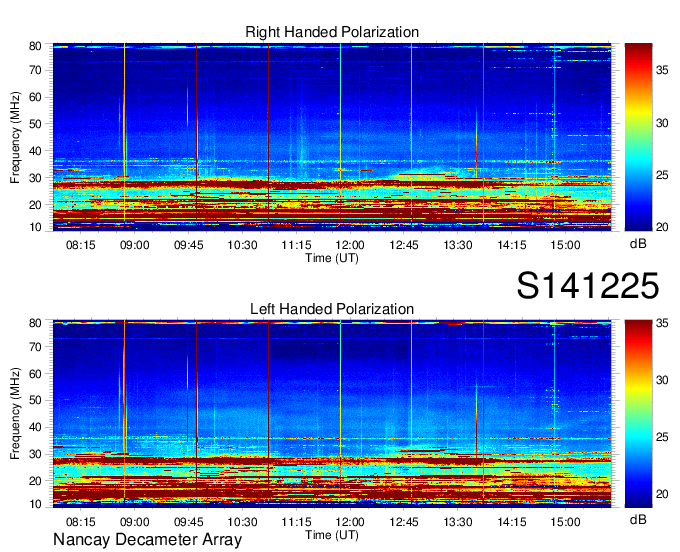Click the Right Handed Polarization spectrogram
Screen dimensions: 680x552
332,137
